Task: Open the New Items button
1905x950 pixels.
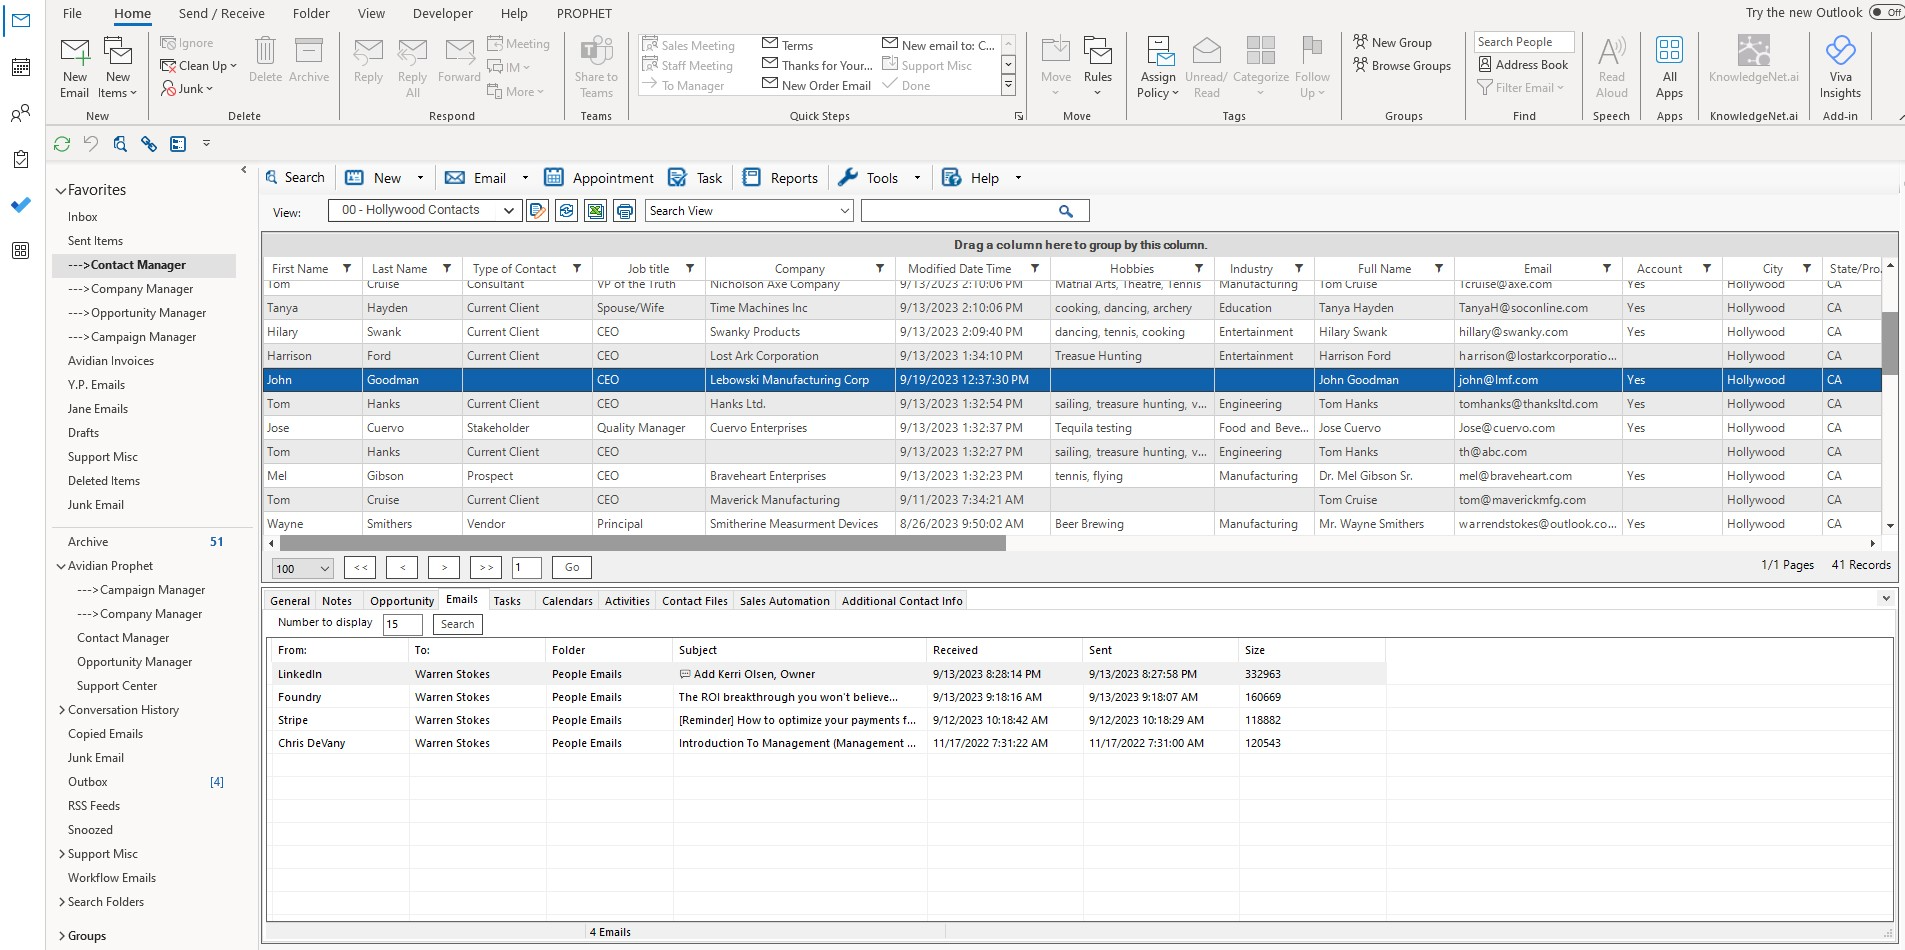Action: (118, 67)
